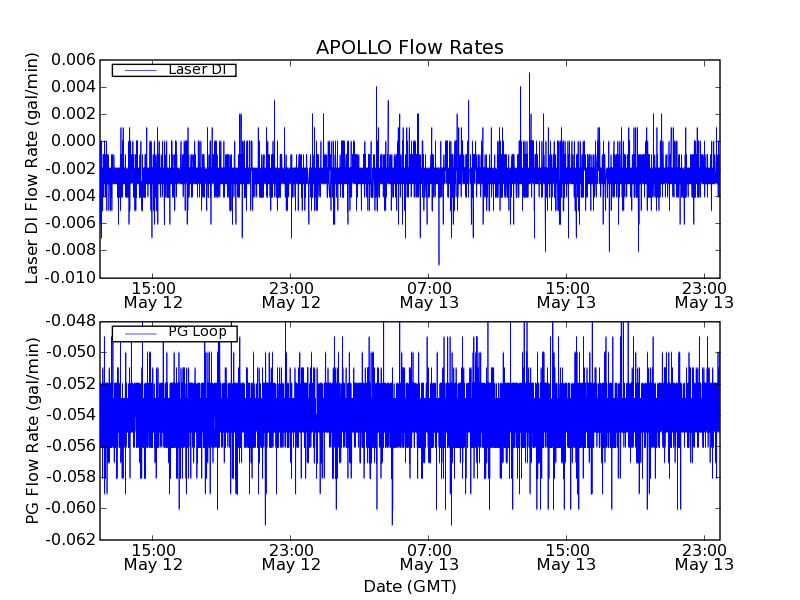Screen dimensions: 800x600
Task: Click the "Laser DI Flow Rate (gal/min)" y-axis label
Action: (32, 168)
